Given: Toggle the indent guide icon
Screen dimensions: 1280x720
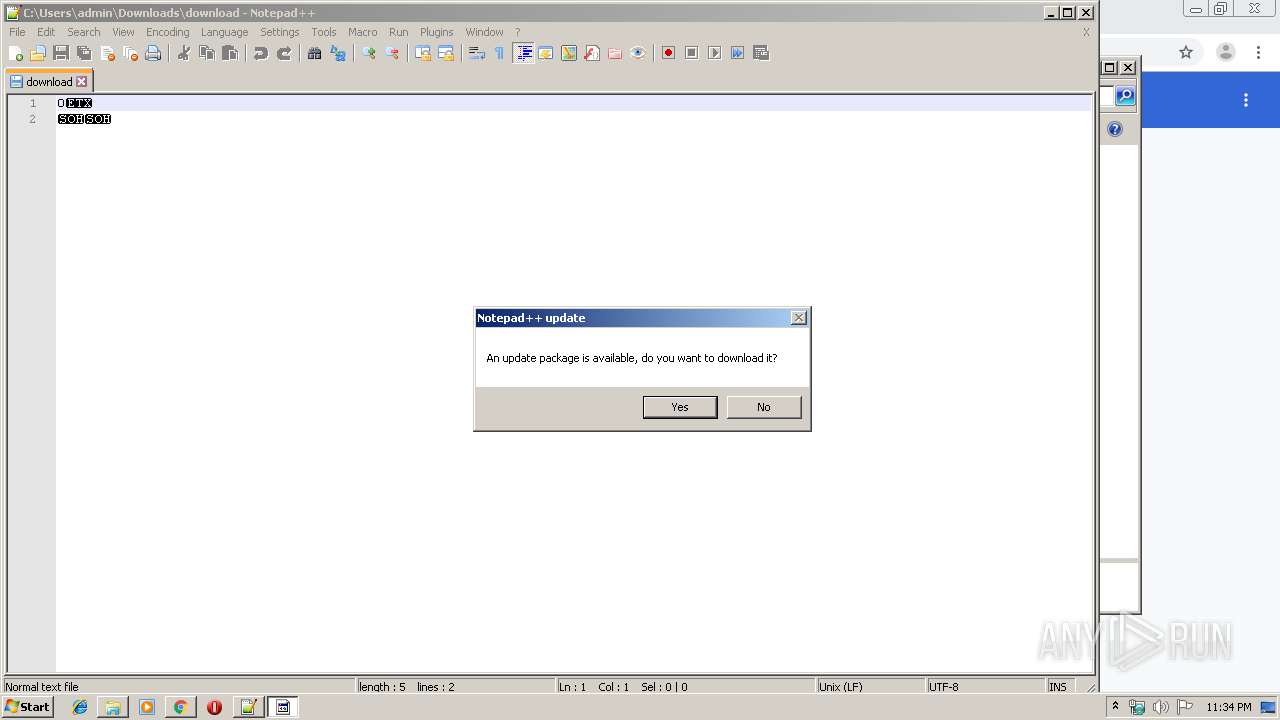Looking at the screenshot, I should click(523, 53).
